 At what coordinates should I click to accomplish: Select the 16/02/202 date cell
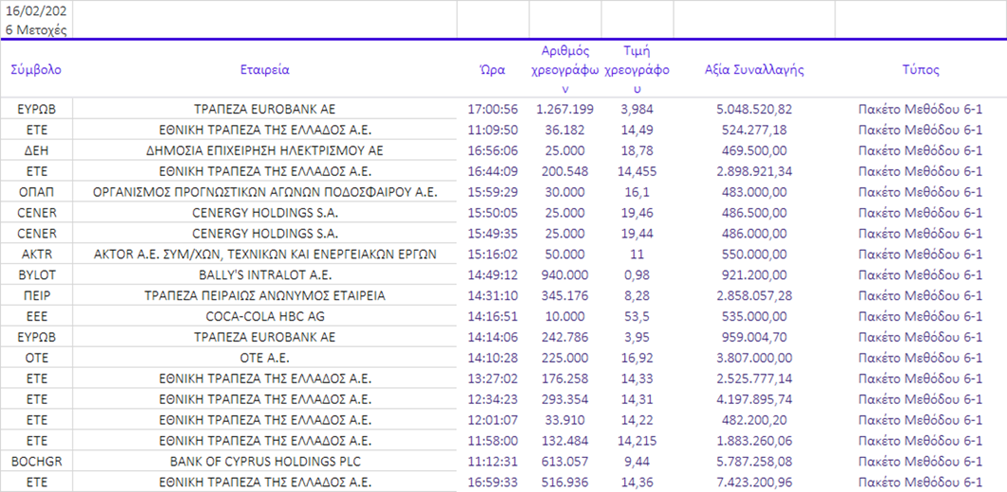coord(37,11)
